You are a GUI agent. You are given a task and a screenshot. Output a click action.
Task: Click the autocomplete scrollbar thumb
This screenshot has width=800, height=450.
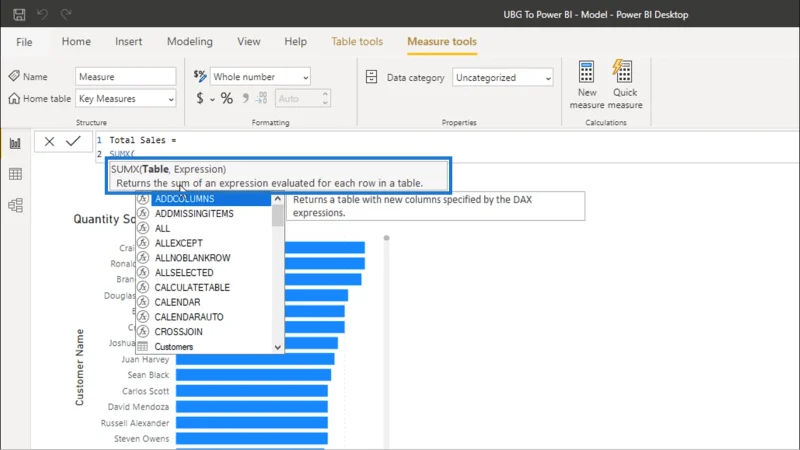pyautogui.click(x=278, y=215)
